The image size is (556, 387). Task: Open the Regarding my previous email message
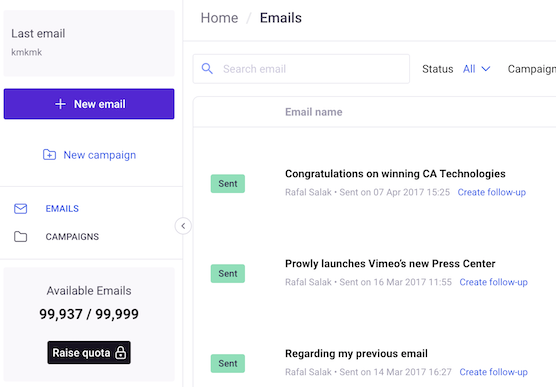[356, 354]
